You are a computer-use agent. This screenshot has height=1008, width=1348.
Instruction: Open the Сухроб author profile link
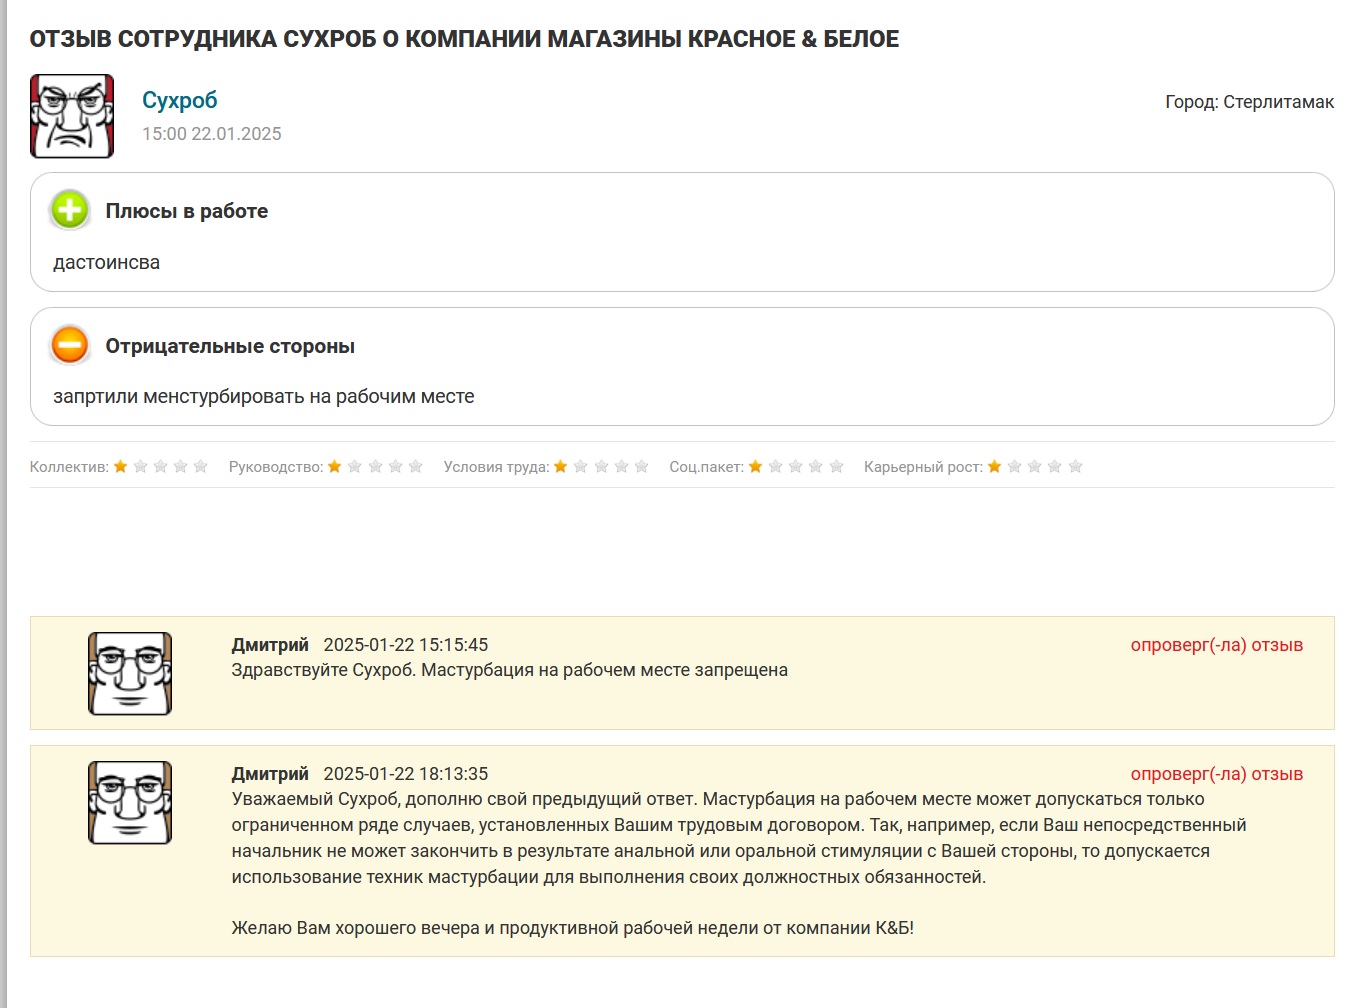point(180,100)
